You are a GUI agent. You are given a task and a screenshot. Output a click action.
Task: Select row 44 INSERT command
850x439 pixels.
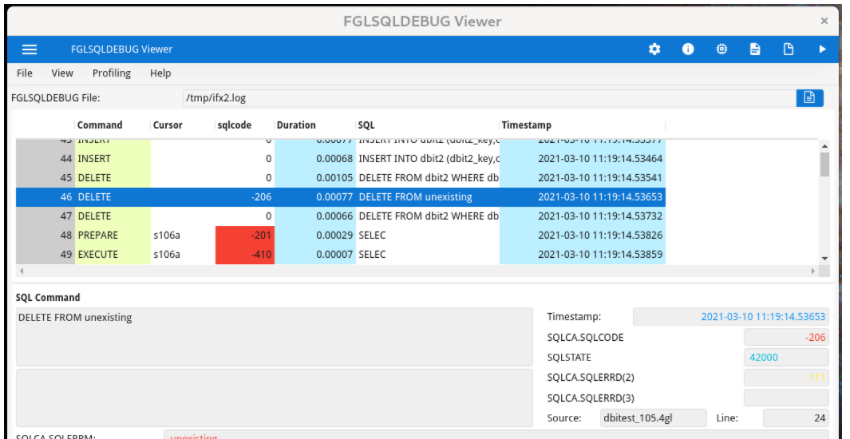pos(340,159)
